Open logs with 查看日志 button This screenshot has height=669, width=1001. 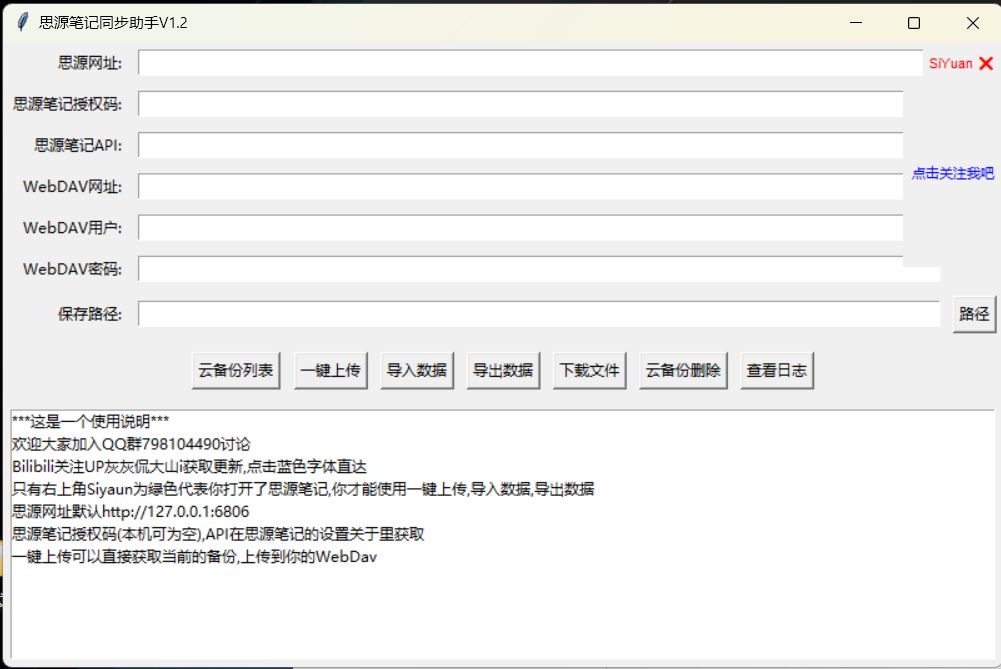coord(777,370)
